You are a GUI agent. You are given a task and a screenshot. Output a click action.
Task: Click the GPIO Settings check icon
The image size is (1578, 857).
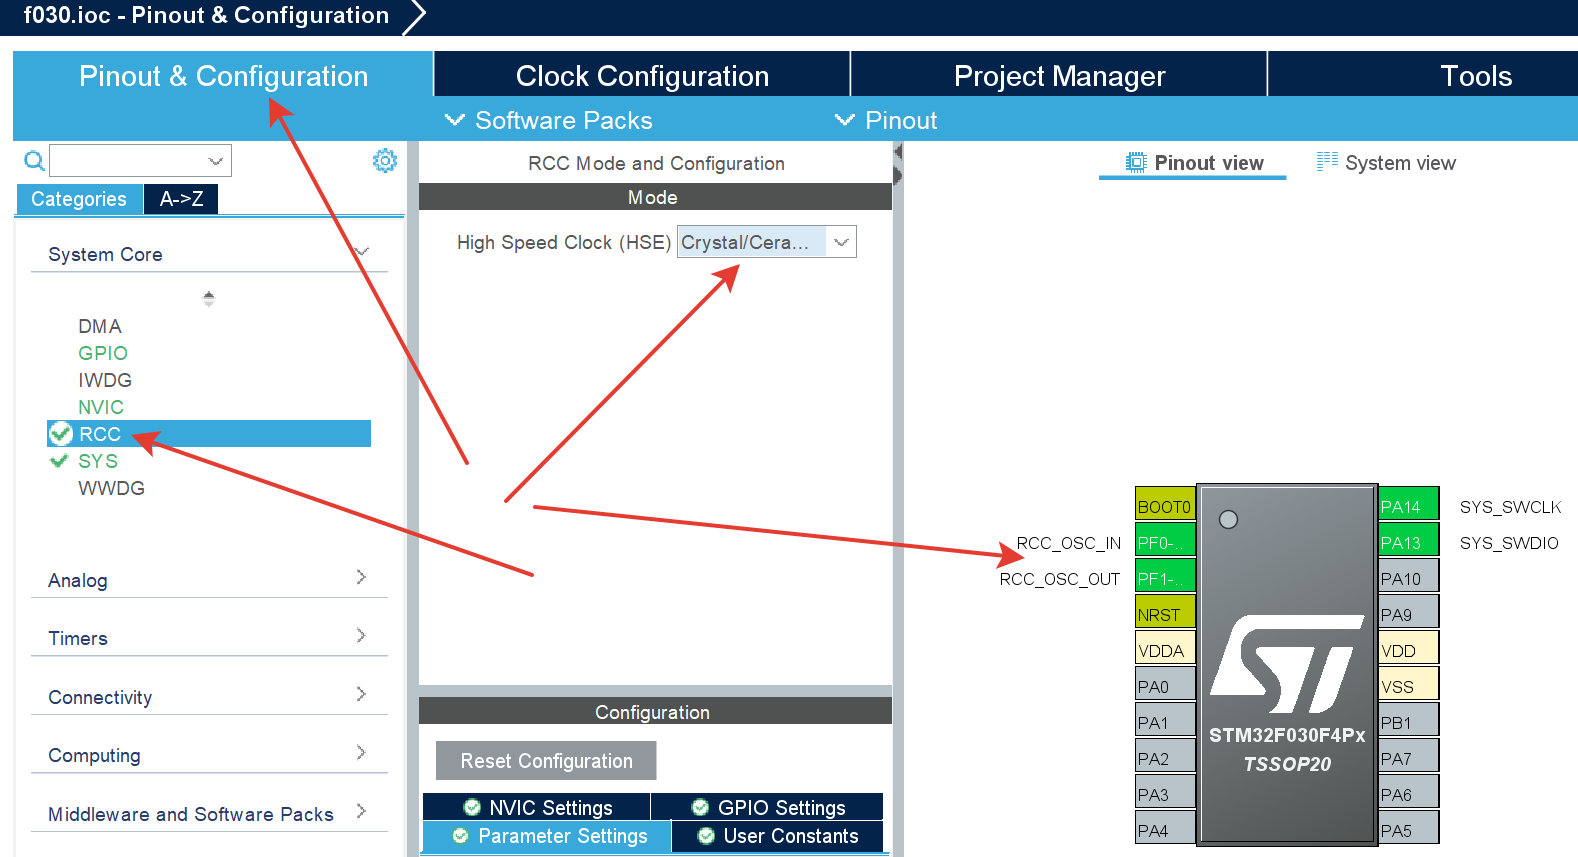(x=701, y=807)
